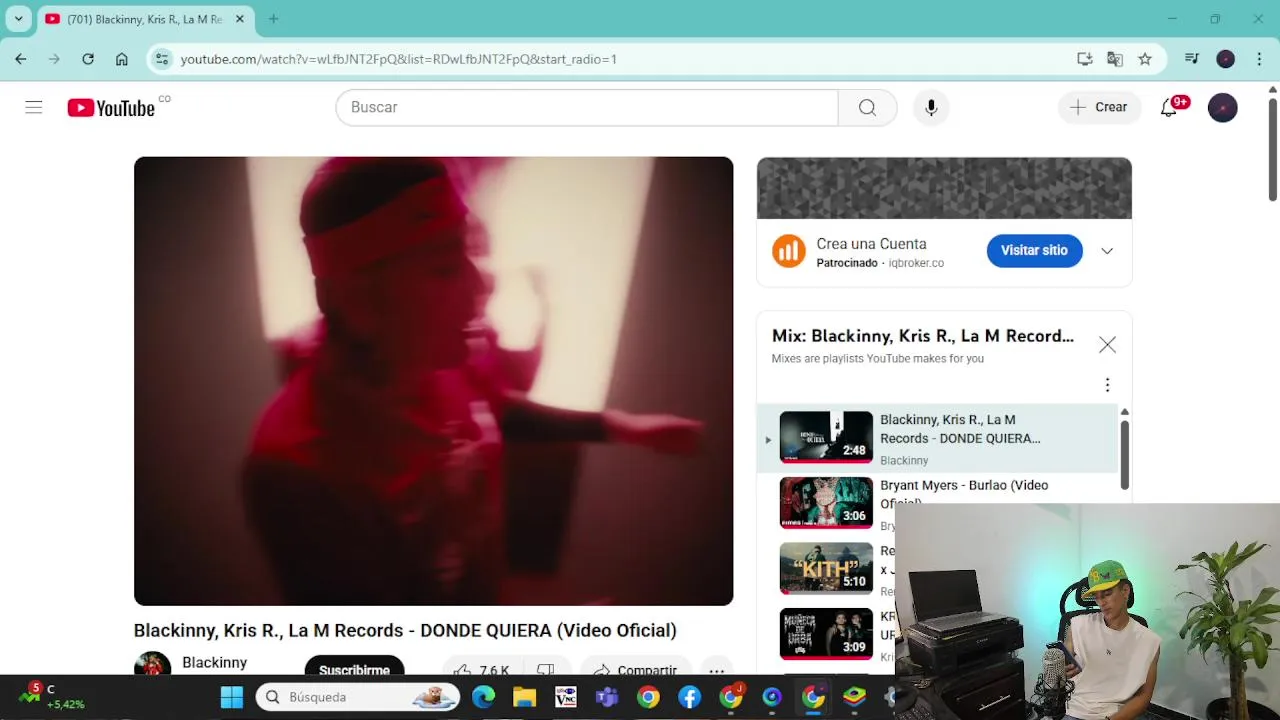Click the Crear button
Viewport: 1280px width, 720px height.
pyautogui.click(x=1099, y=107)
